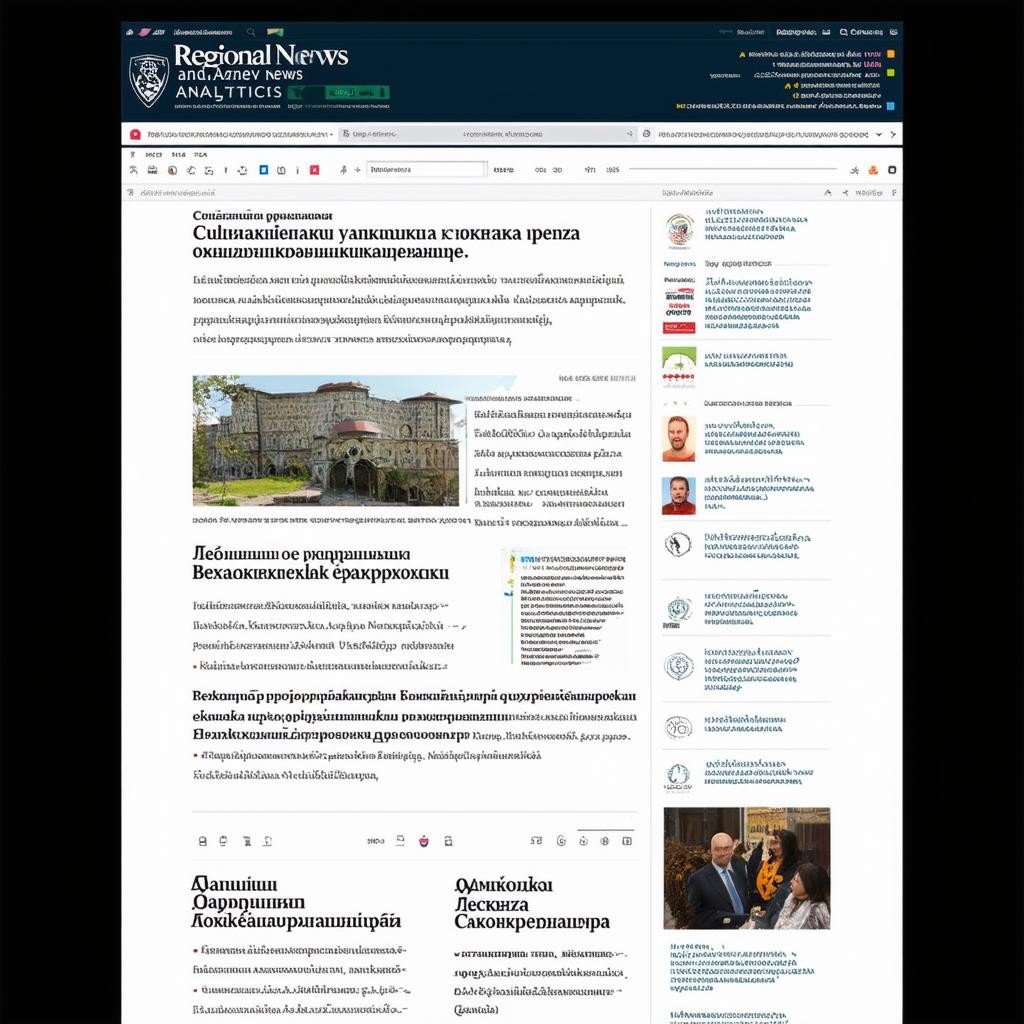Open the dropdown arrow in the middle address field
The width and height of the screenshot is (1024, 1024).
pyautogui.click(x=629, y=133)
